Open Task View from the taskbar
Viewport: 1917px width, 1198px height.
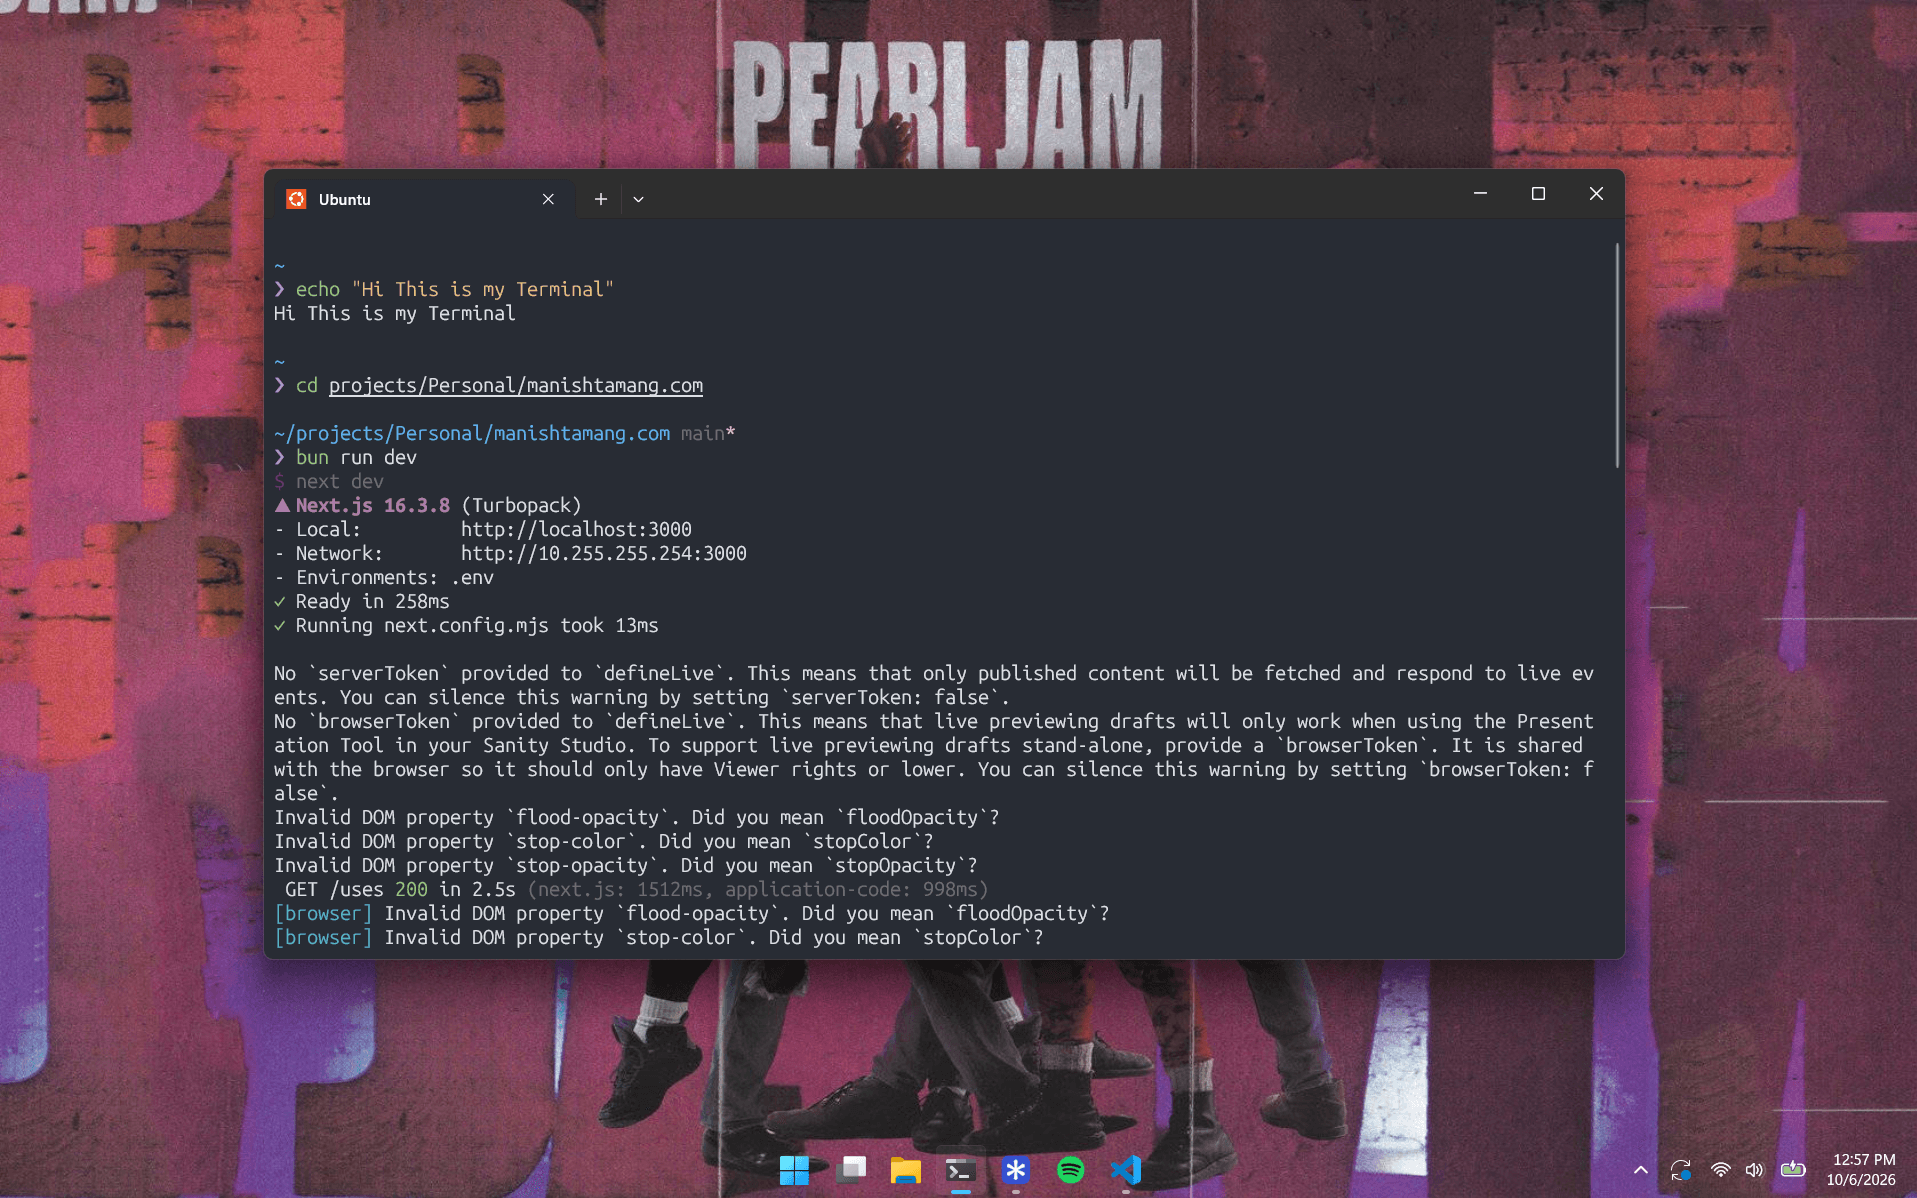[x=851, y=1169]
